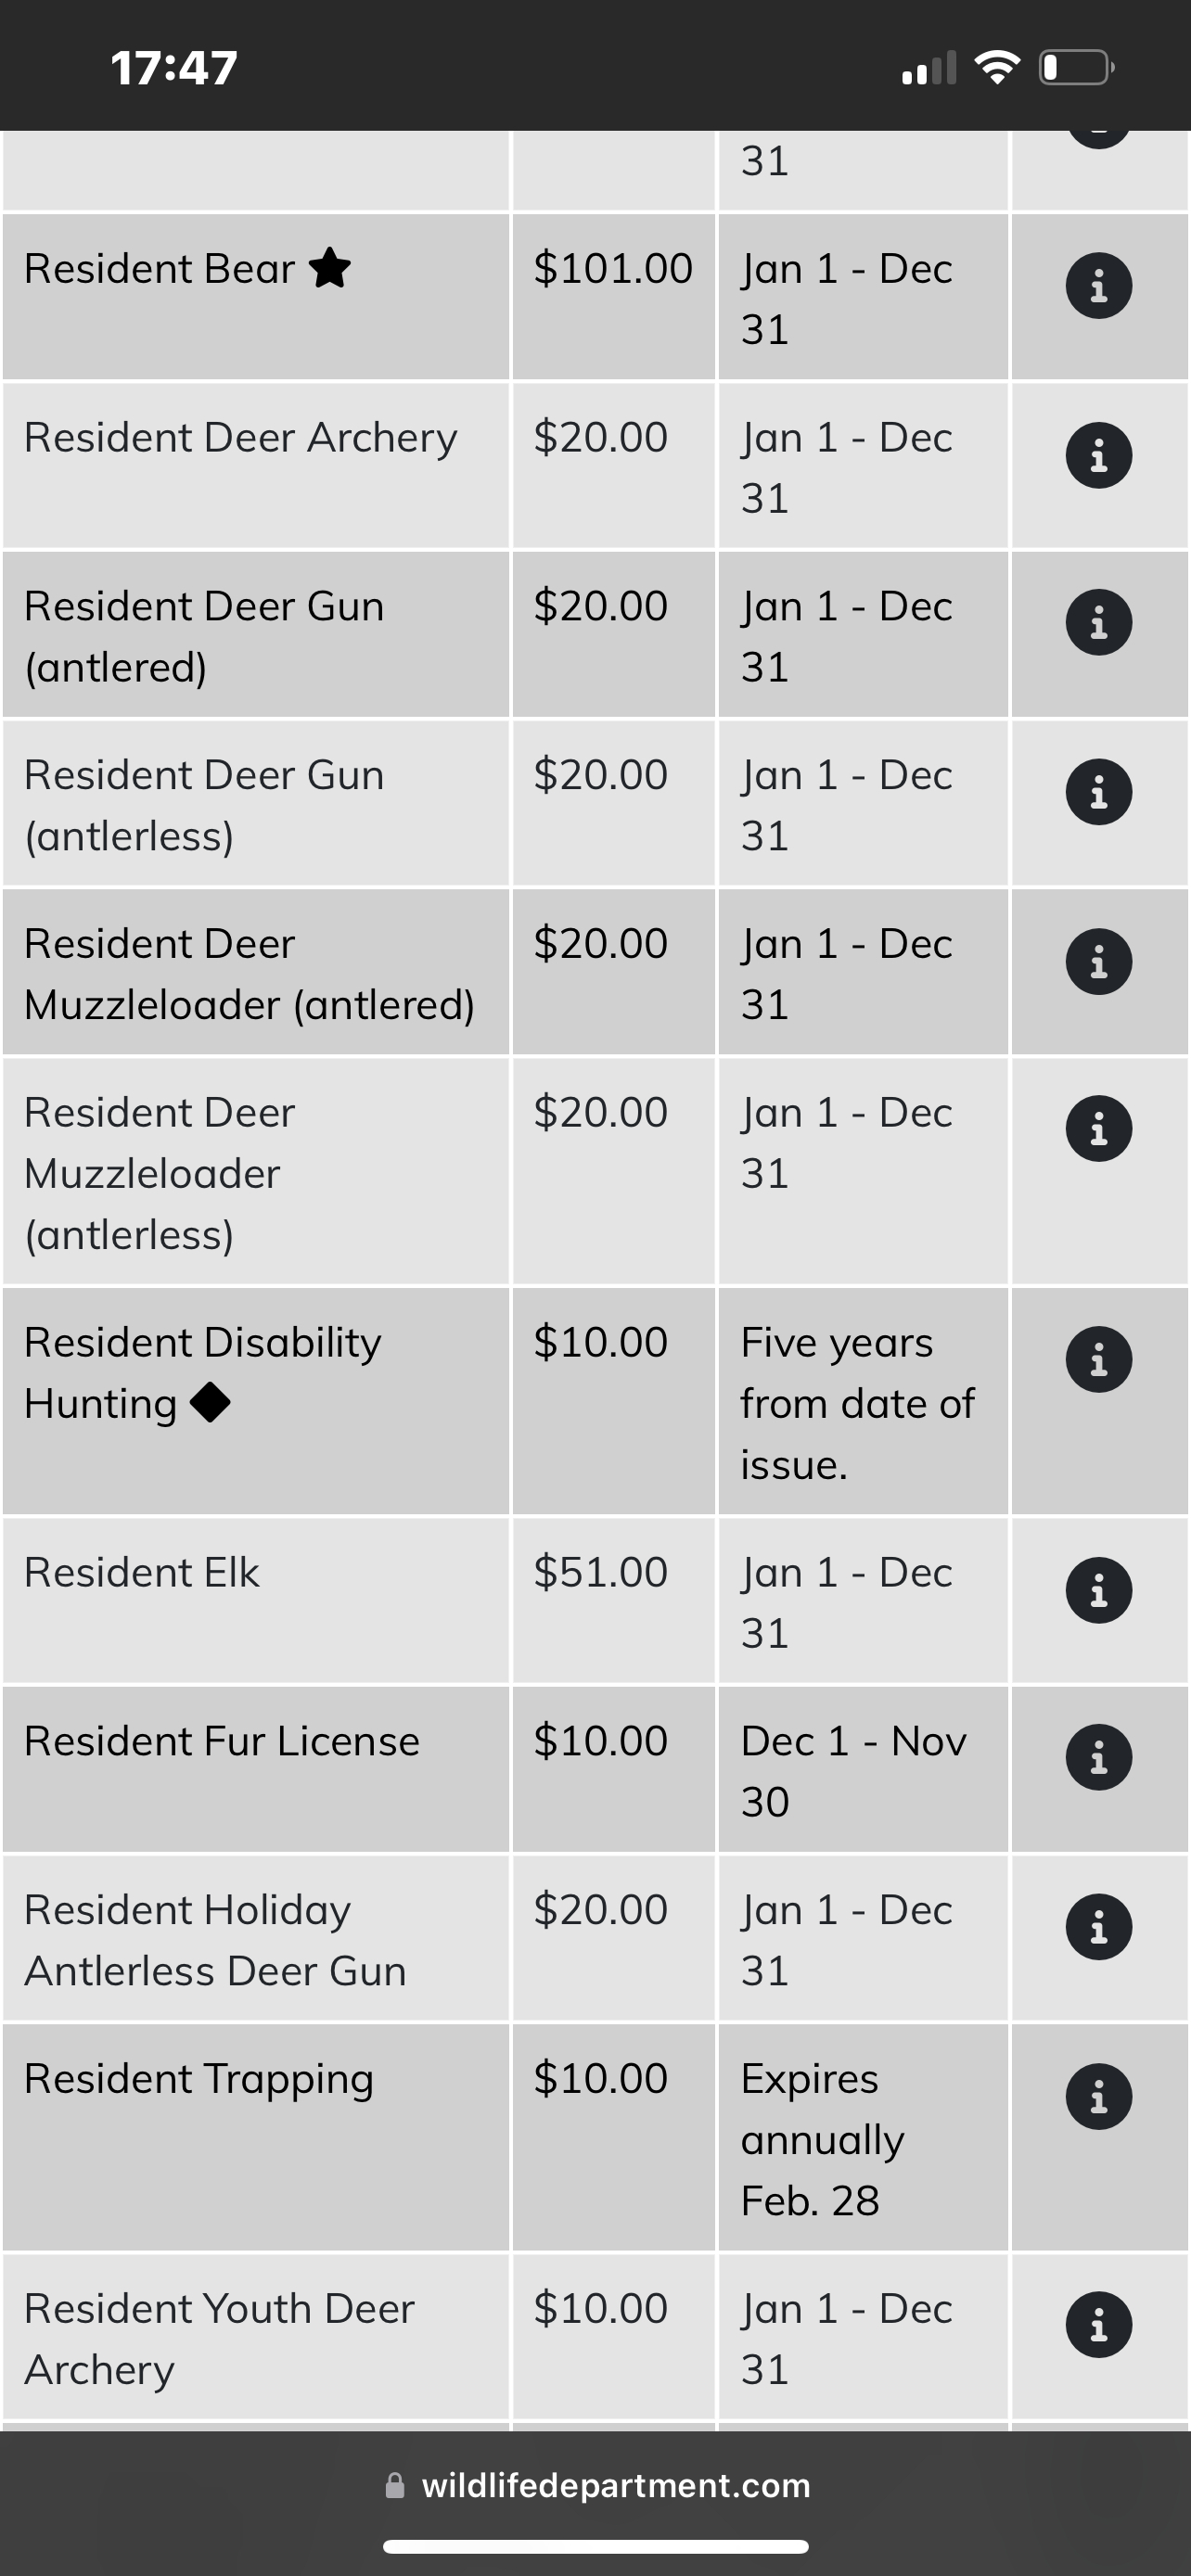This screenshot has height=2576, width=1191.
Task: Tap info for Resident Holiday Antlerless Deer Gun
Action: click(x=1098, y=1927)
